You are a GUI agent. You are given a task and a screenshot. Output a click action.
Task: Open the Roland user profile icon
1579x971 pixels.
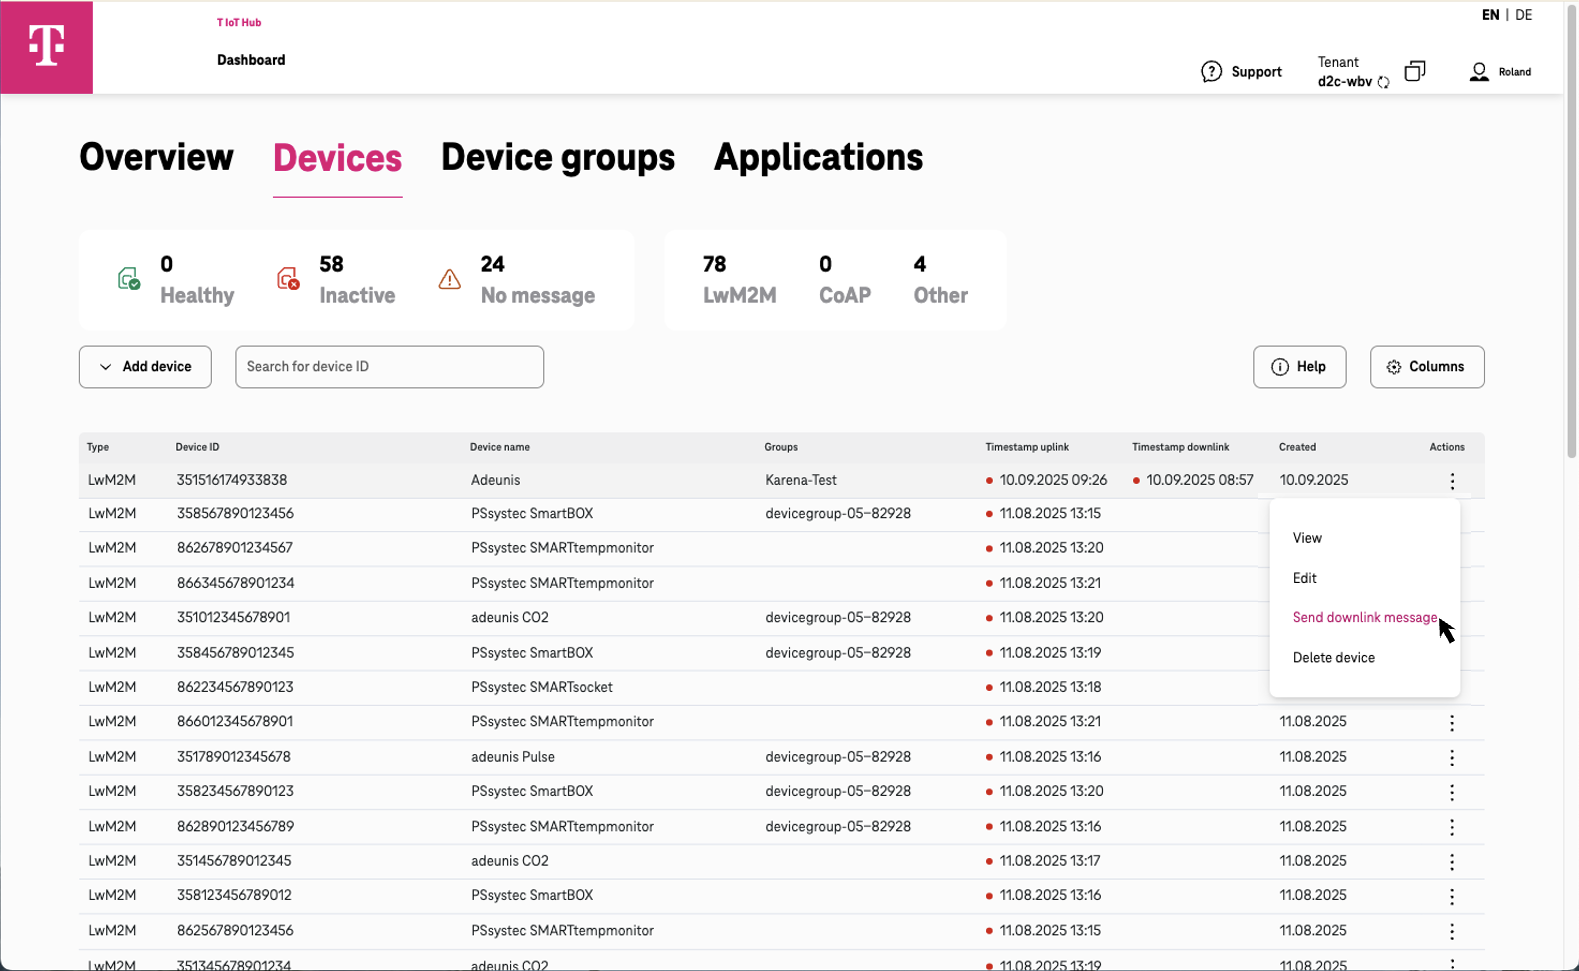point(1478,72)
